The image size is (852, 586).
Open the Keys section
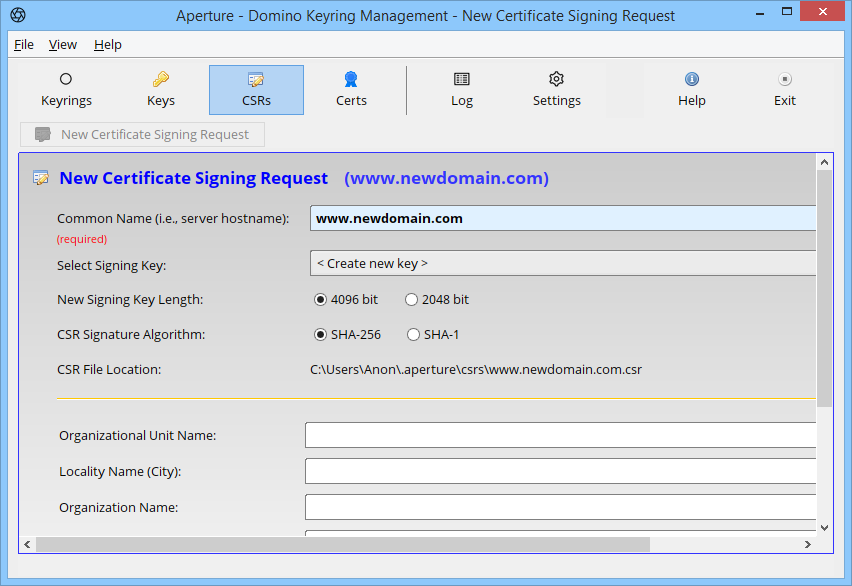click(161, 90)
